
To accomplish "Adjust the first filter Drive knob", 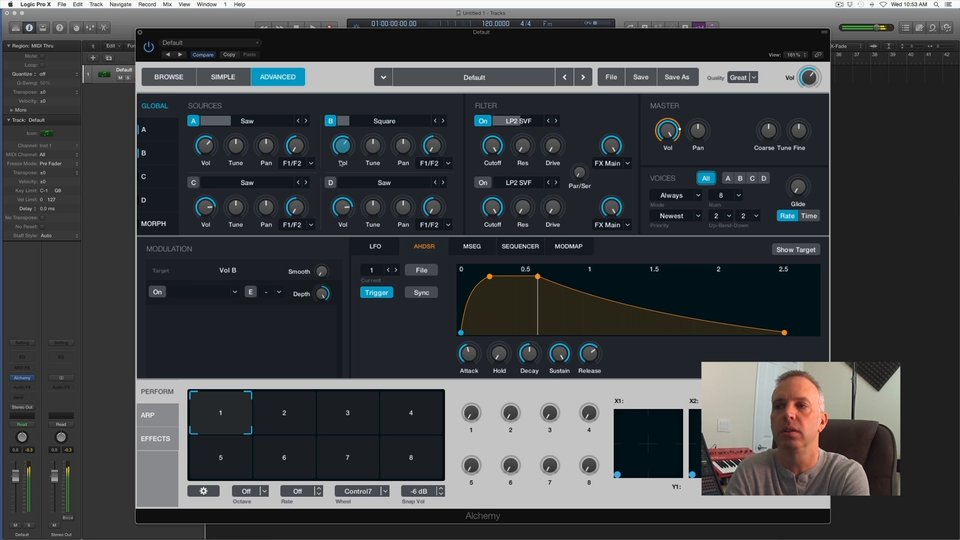I will pyautogui.click(x=552, y=146).
